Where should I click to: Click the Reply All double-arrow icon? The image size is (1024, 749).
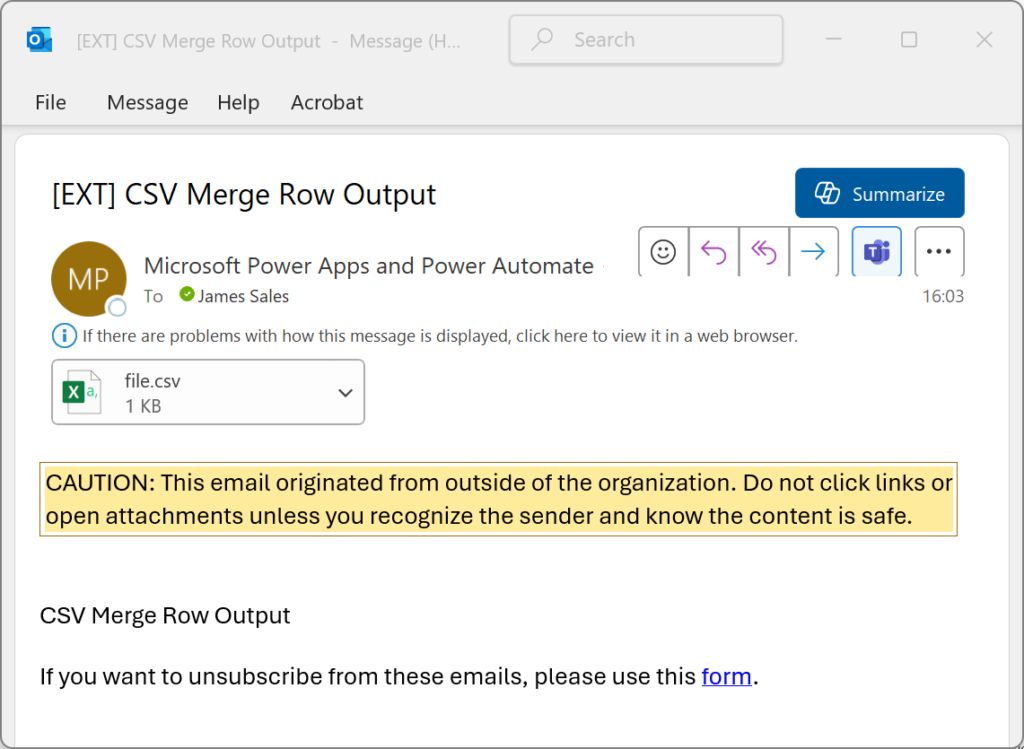[764, 252]
